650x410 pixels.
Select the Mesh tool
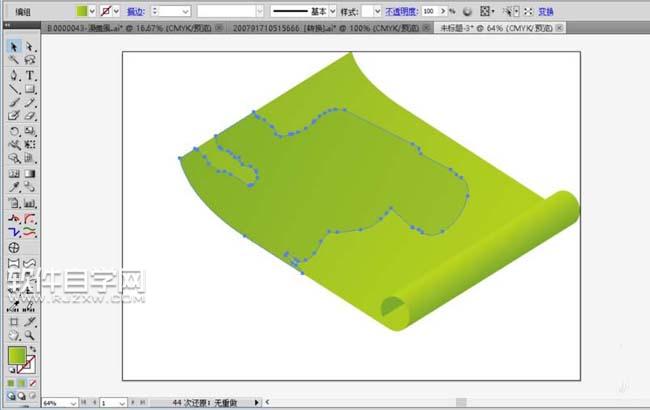[x=14, y=174]
